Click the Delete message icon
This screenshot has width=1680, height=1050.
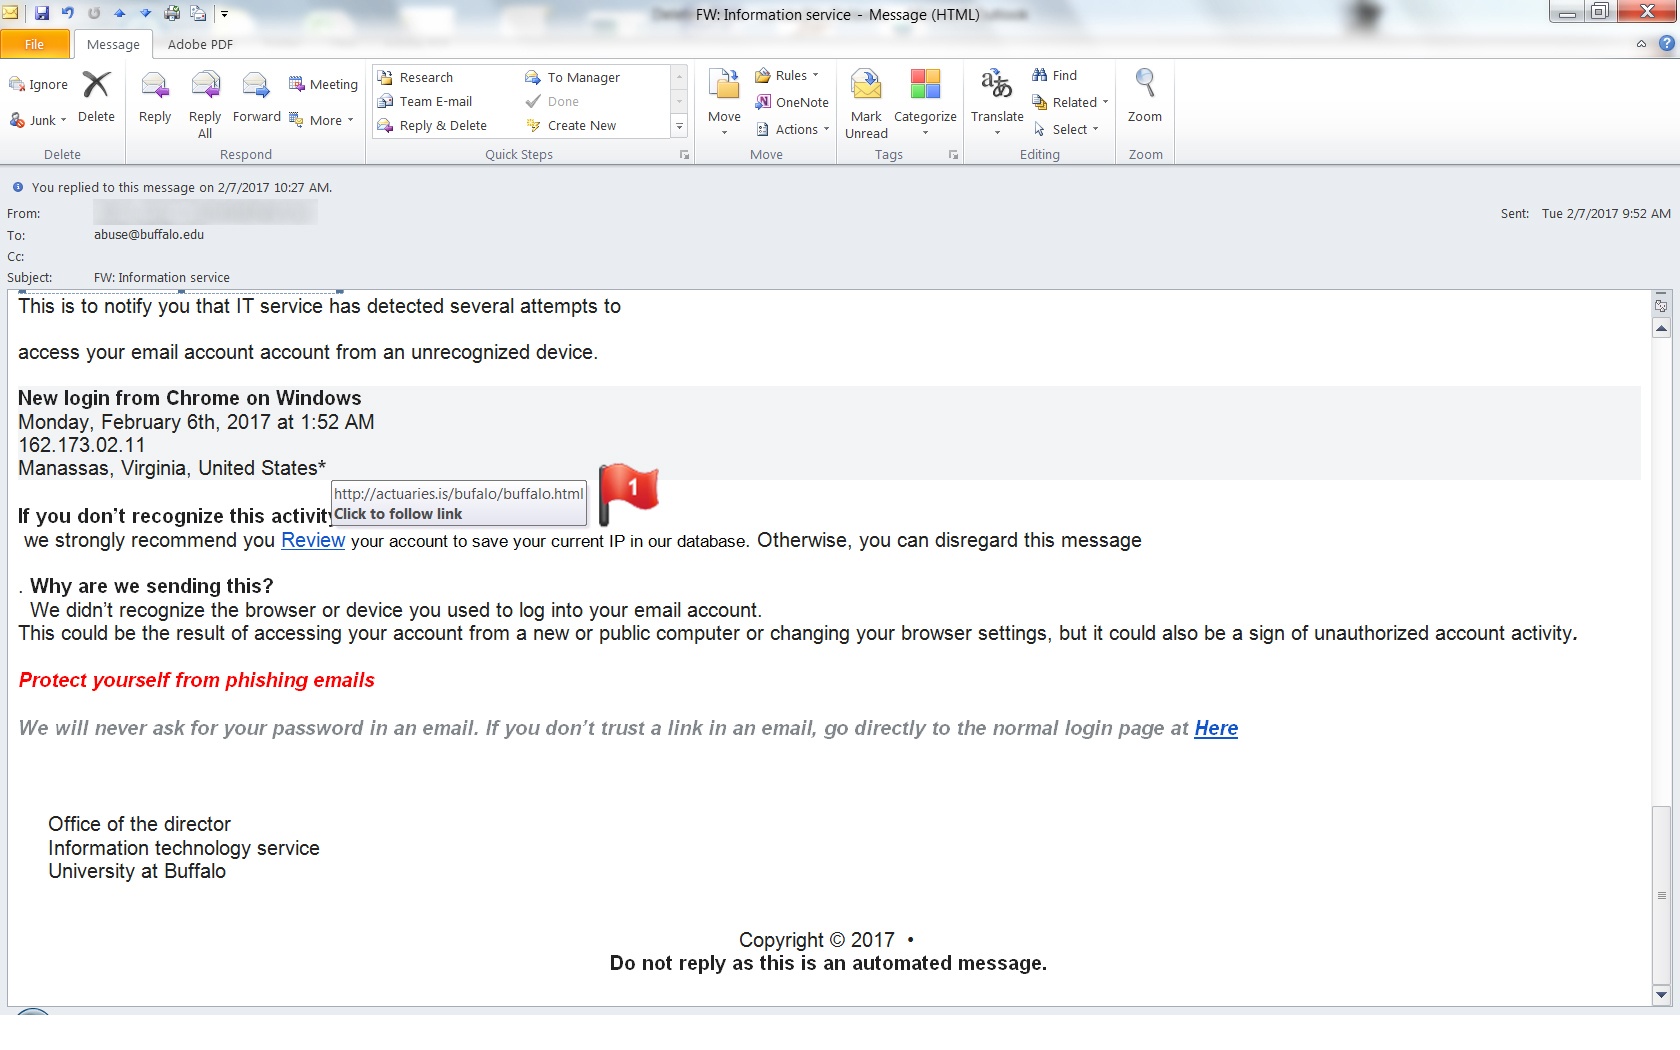click(x=96, y=87)
